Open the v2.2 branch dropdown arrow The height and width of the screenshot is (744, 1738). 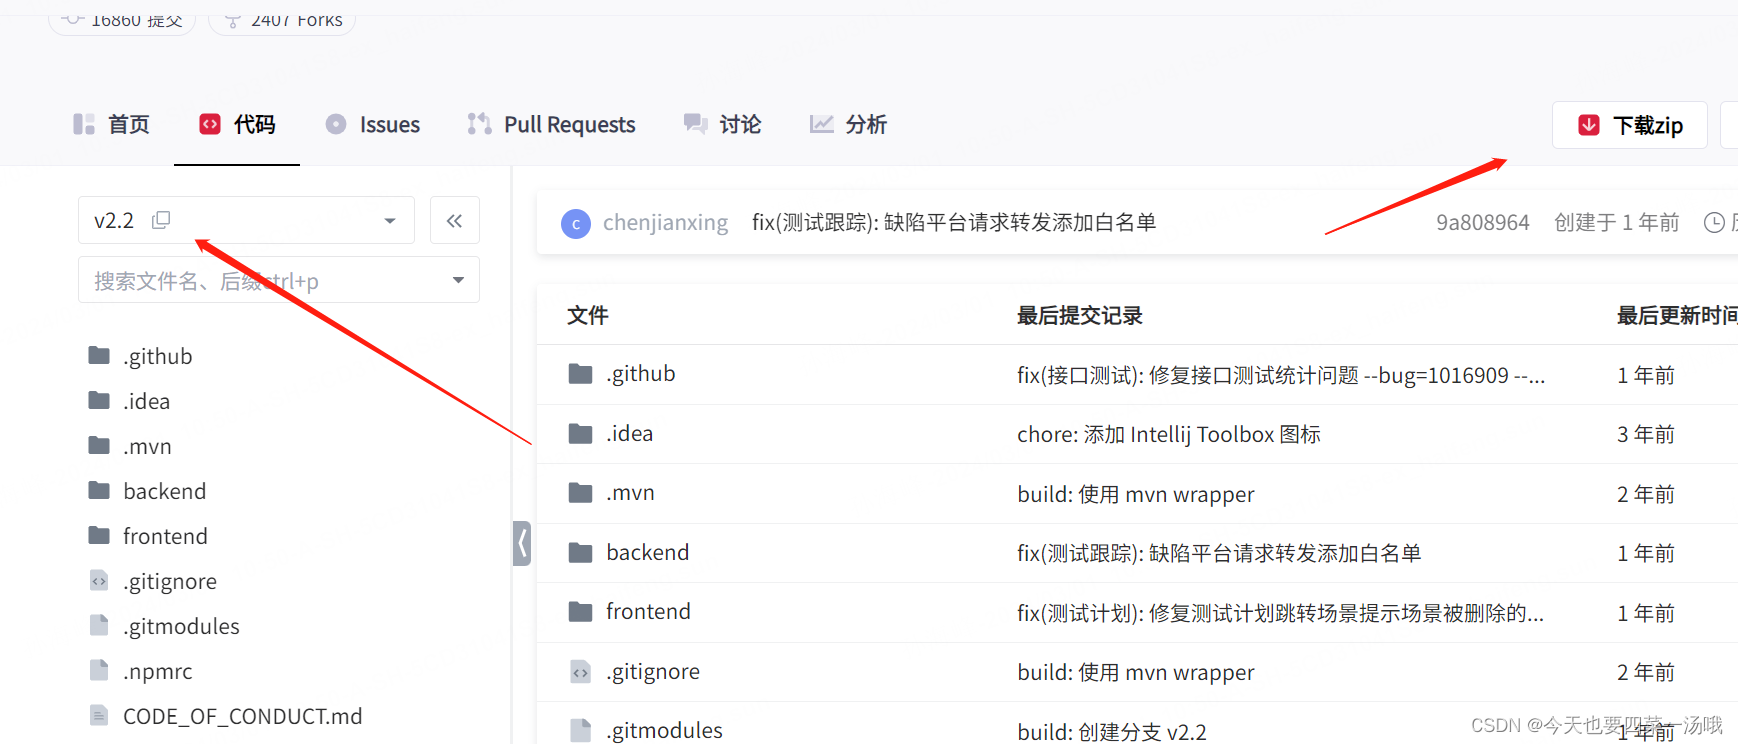click(x=390, y=221)
